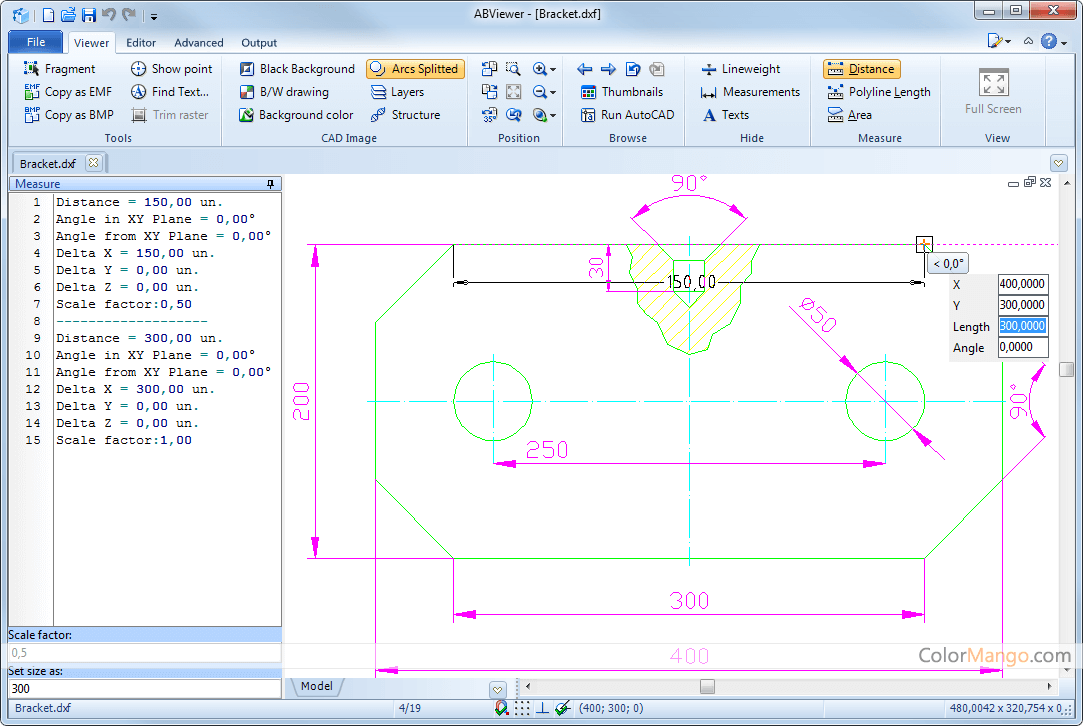Disable the Distance measure mode
This screenshot has height=726, width=1083.
click(x=862, y=69)
